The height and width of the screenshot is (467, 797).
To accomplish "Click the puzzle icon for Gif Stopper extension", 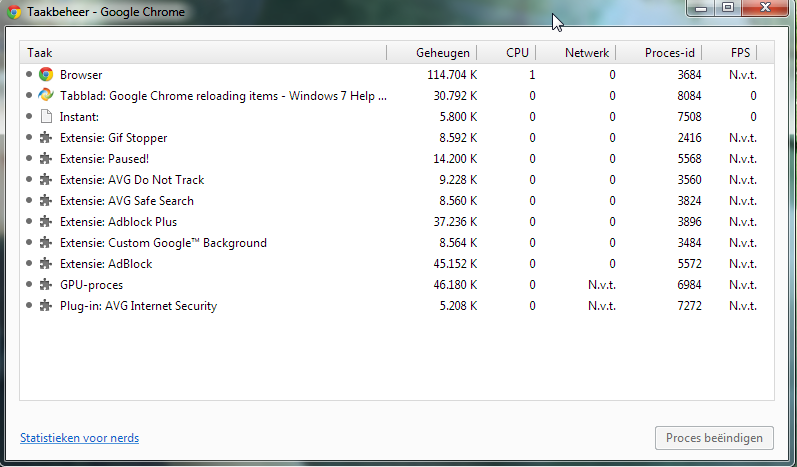I will pyautogui.click(x=46, y=138).
